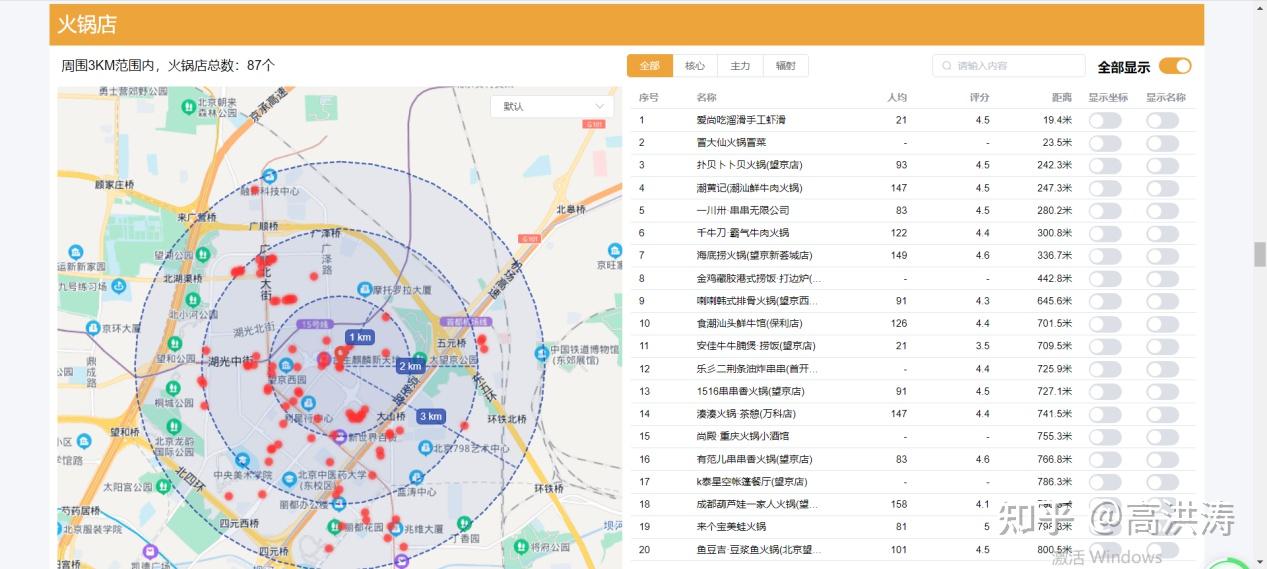The image size is (1267, 569).
Task: Switch to the 主力 tab
Action: (x=740, y=66)
